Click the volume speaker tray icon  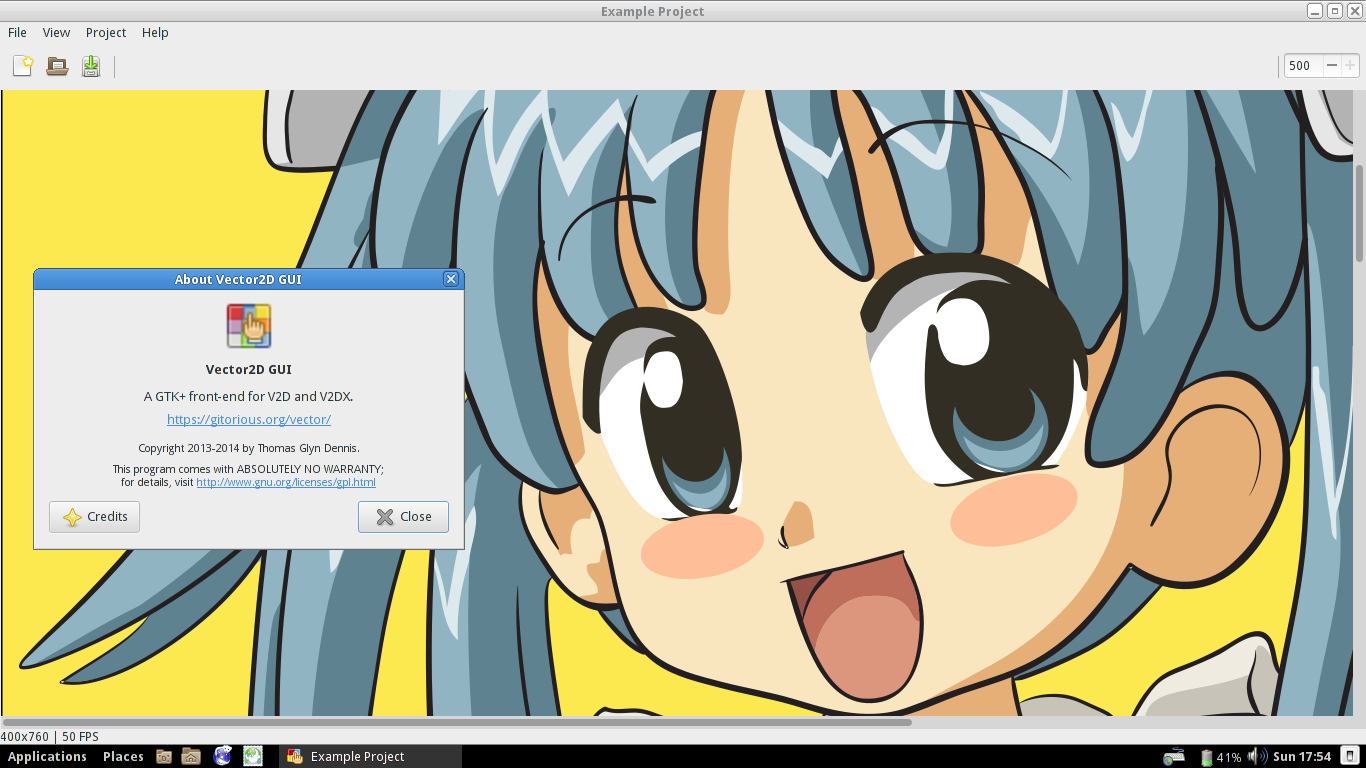(1256, 756)
